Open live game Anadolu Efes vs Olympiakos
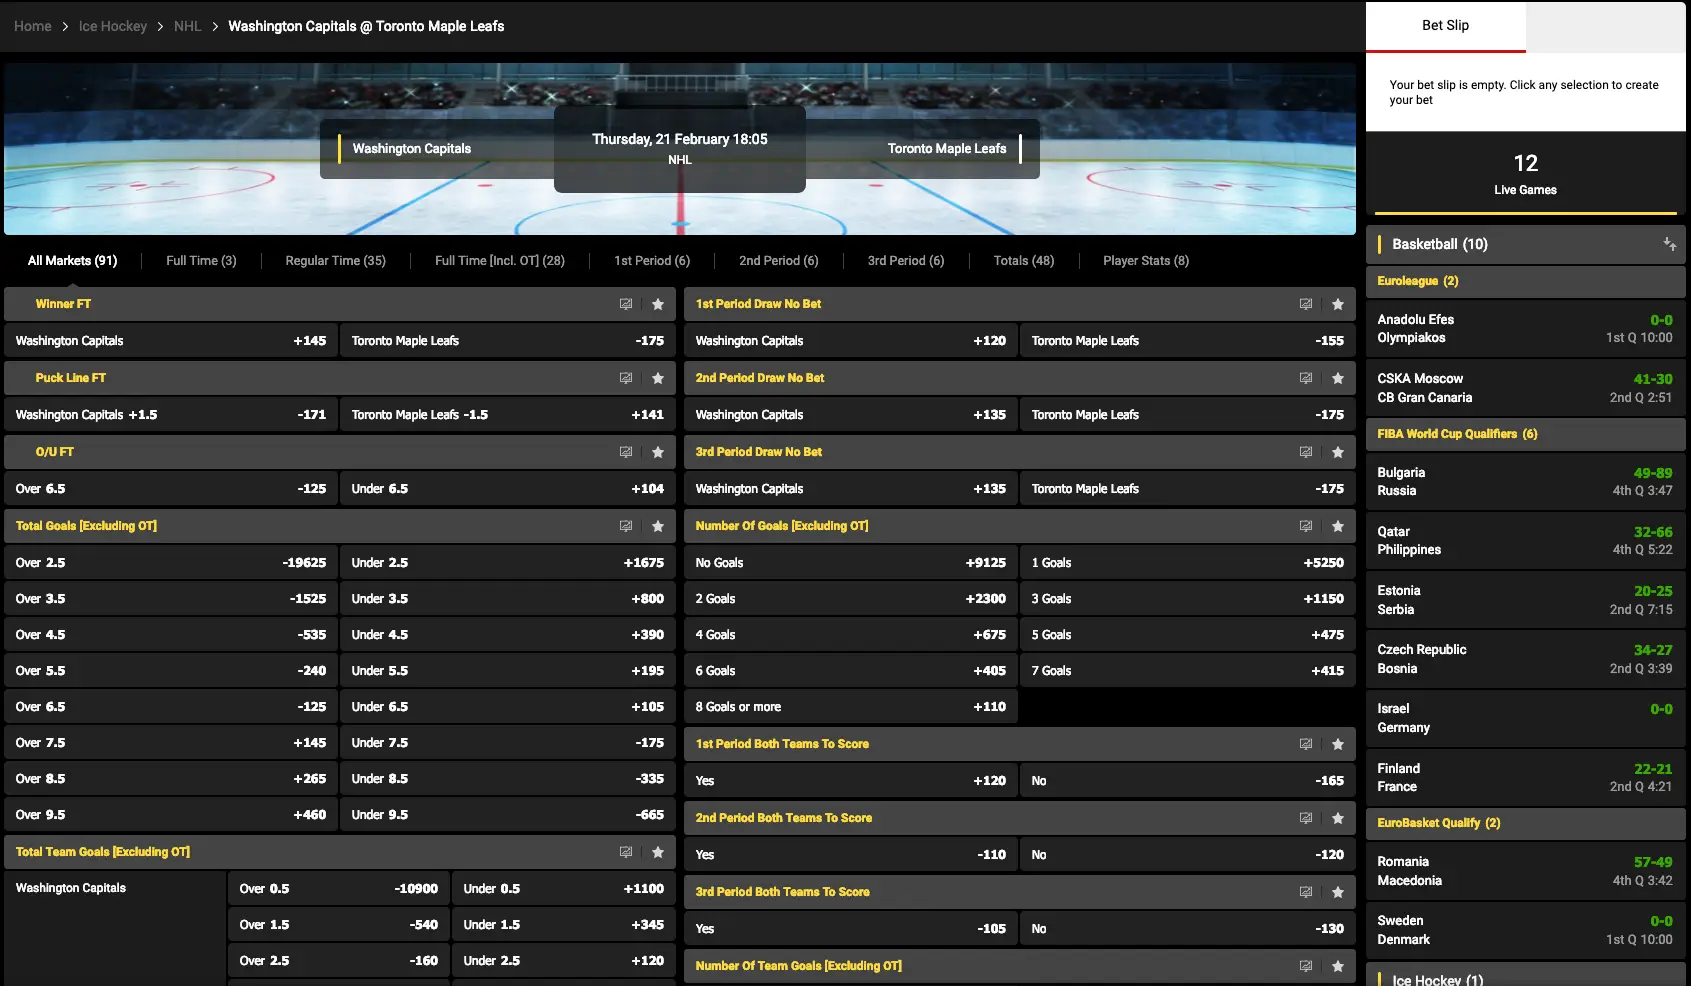The height and width of the screenshot is (986, 1691). [1525, 329]
